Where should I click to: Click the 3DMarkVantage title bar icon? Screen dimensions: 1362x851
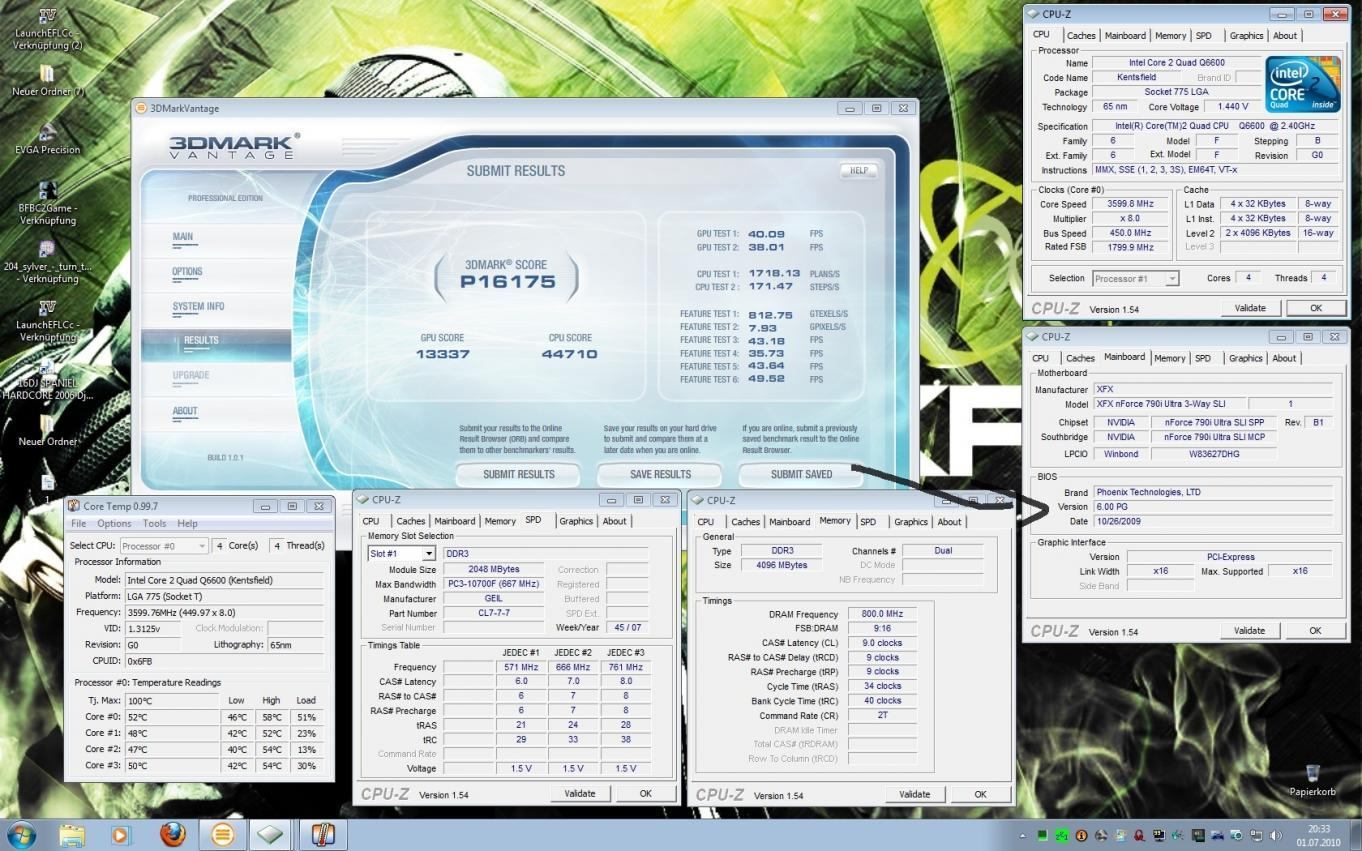141,108
